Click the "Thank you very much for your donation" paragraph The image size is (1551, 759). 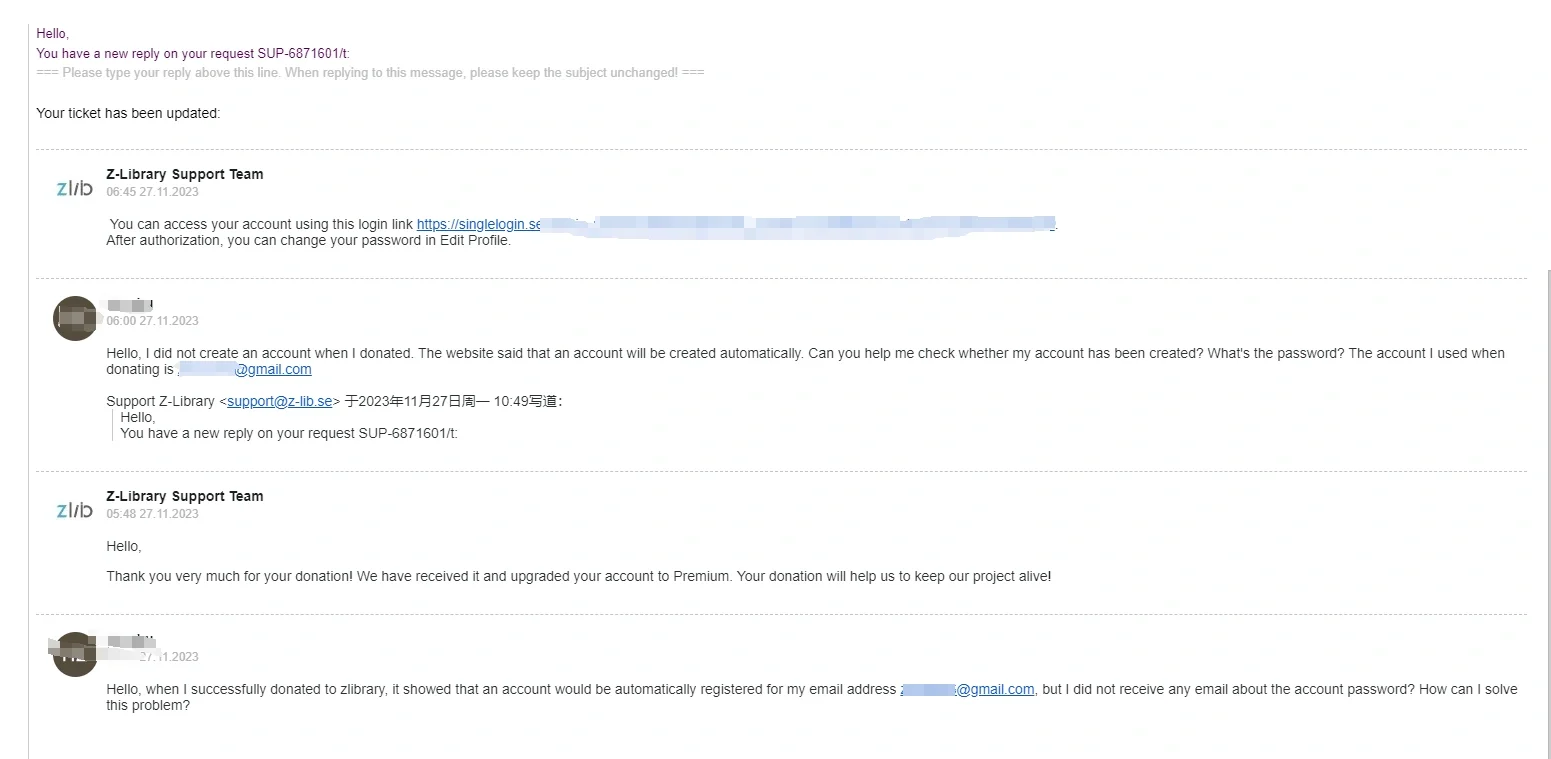(579, 576)
